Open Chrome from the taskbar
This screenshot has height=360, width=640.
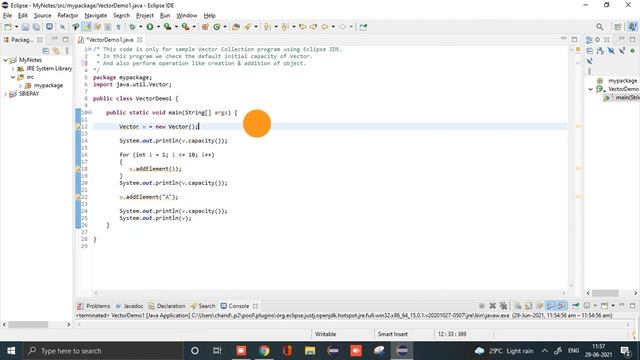coord(264,351)
